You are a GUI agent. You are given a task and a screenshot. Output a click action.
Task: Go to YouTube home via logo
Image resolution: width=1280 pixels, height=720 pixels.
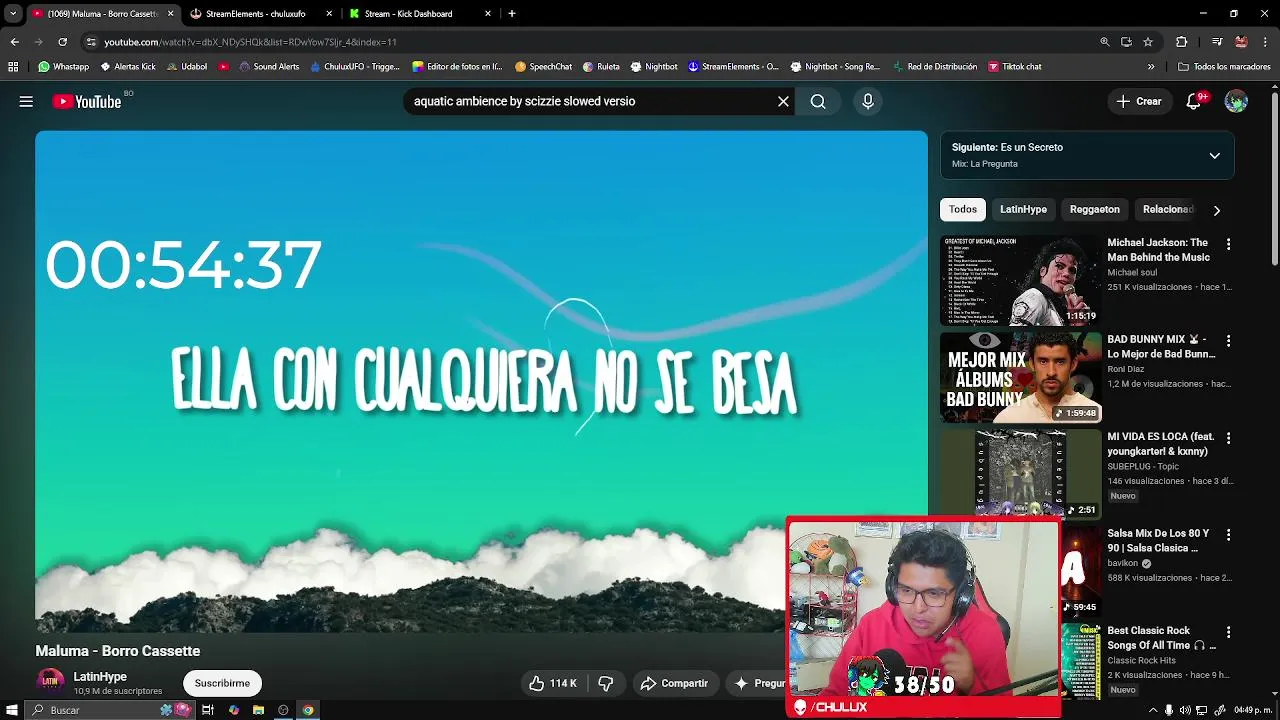[x=87, y=101]
